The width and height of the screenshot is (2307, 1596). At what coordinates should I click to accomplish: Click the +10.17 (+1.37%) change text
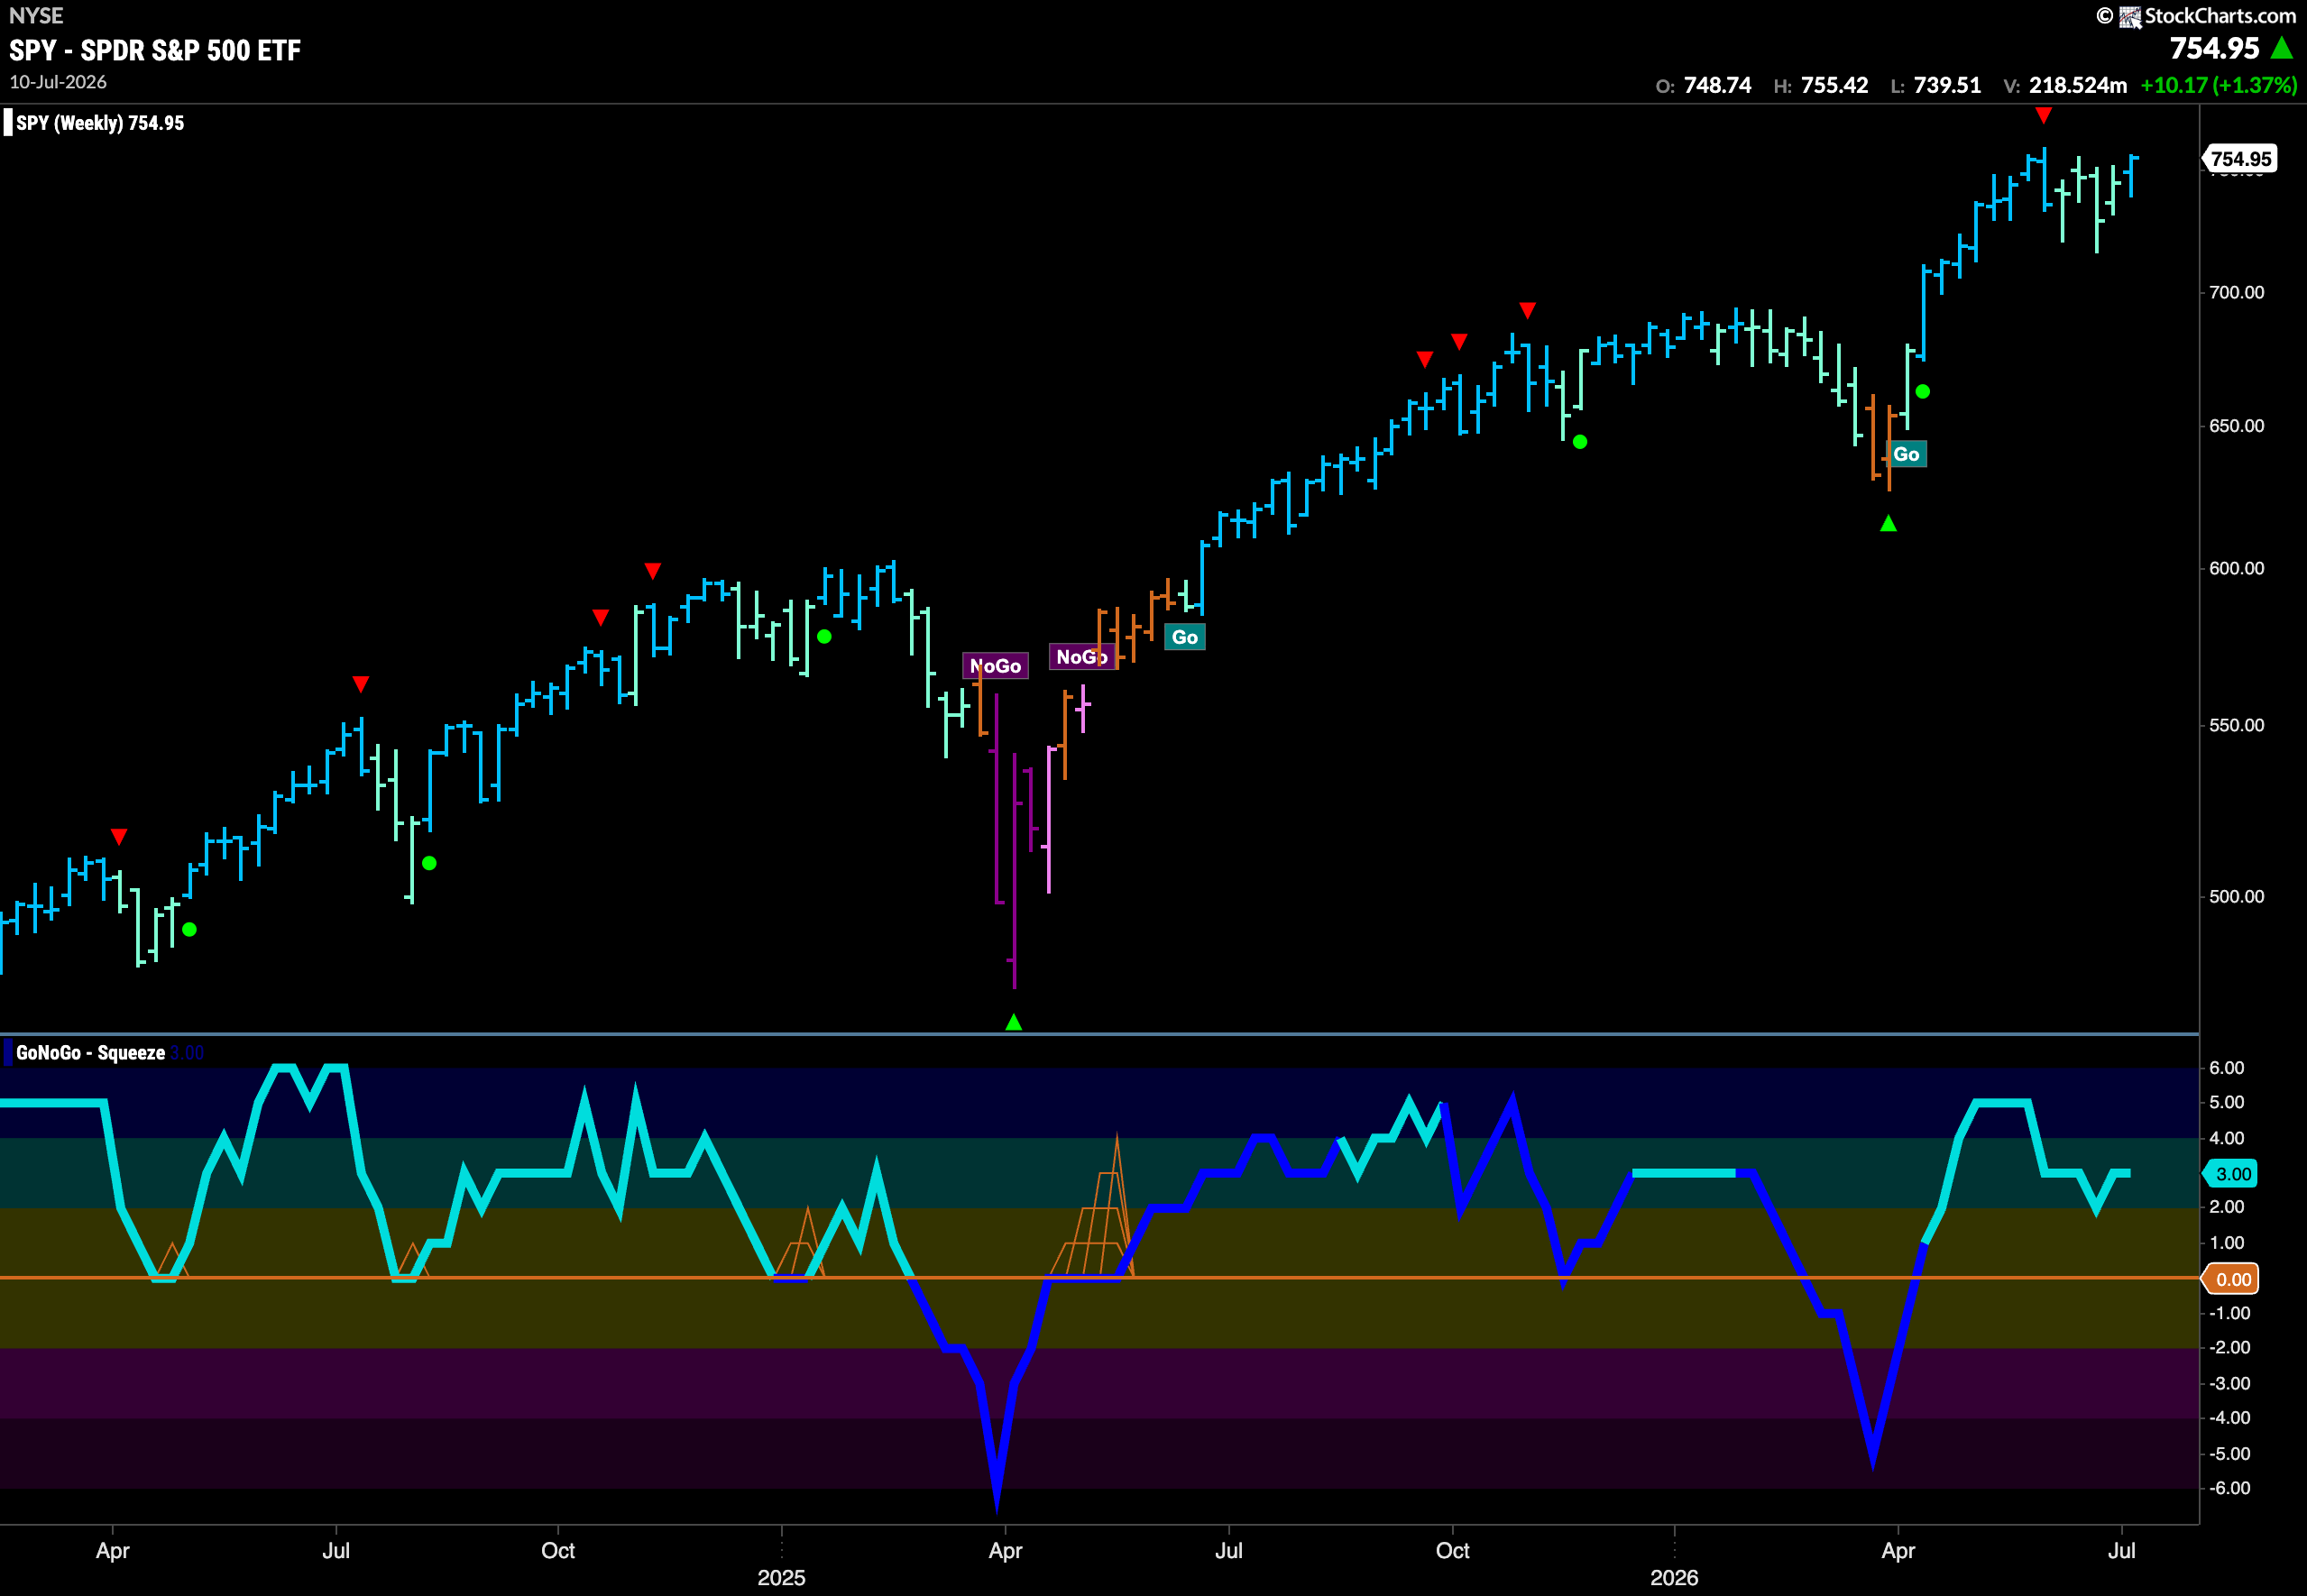[2218, 86]
